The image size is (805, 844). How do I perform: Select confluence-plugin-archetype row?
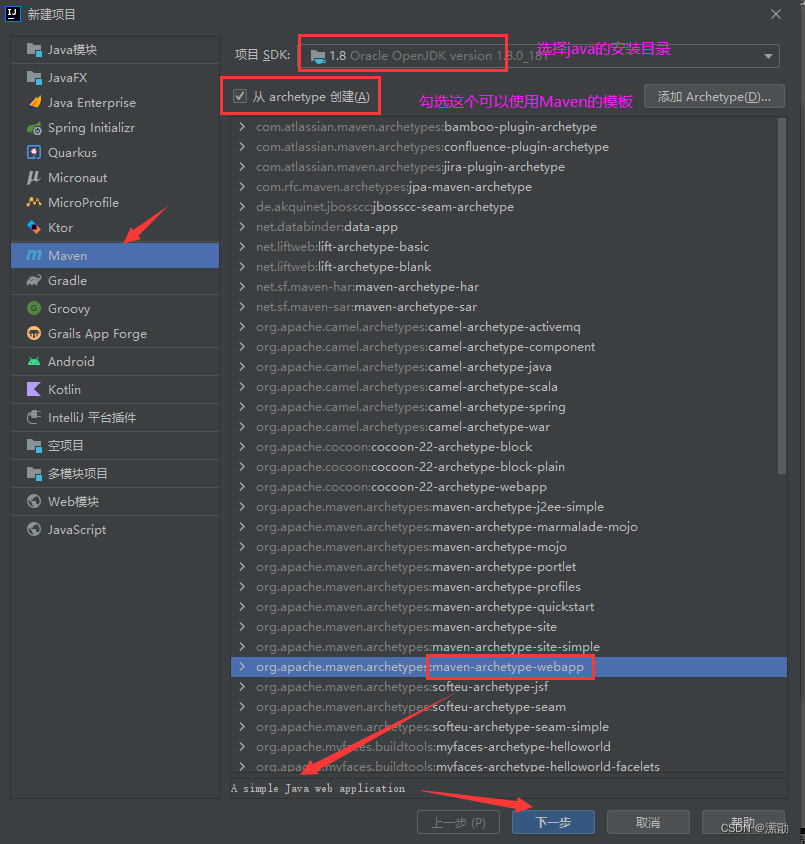tap(509, 146)
